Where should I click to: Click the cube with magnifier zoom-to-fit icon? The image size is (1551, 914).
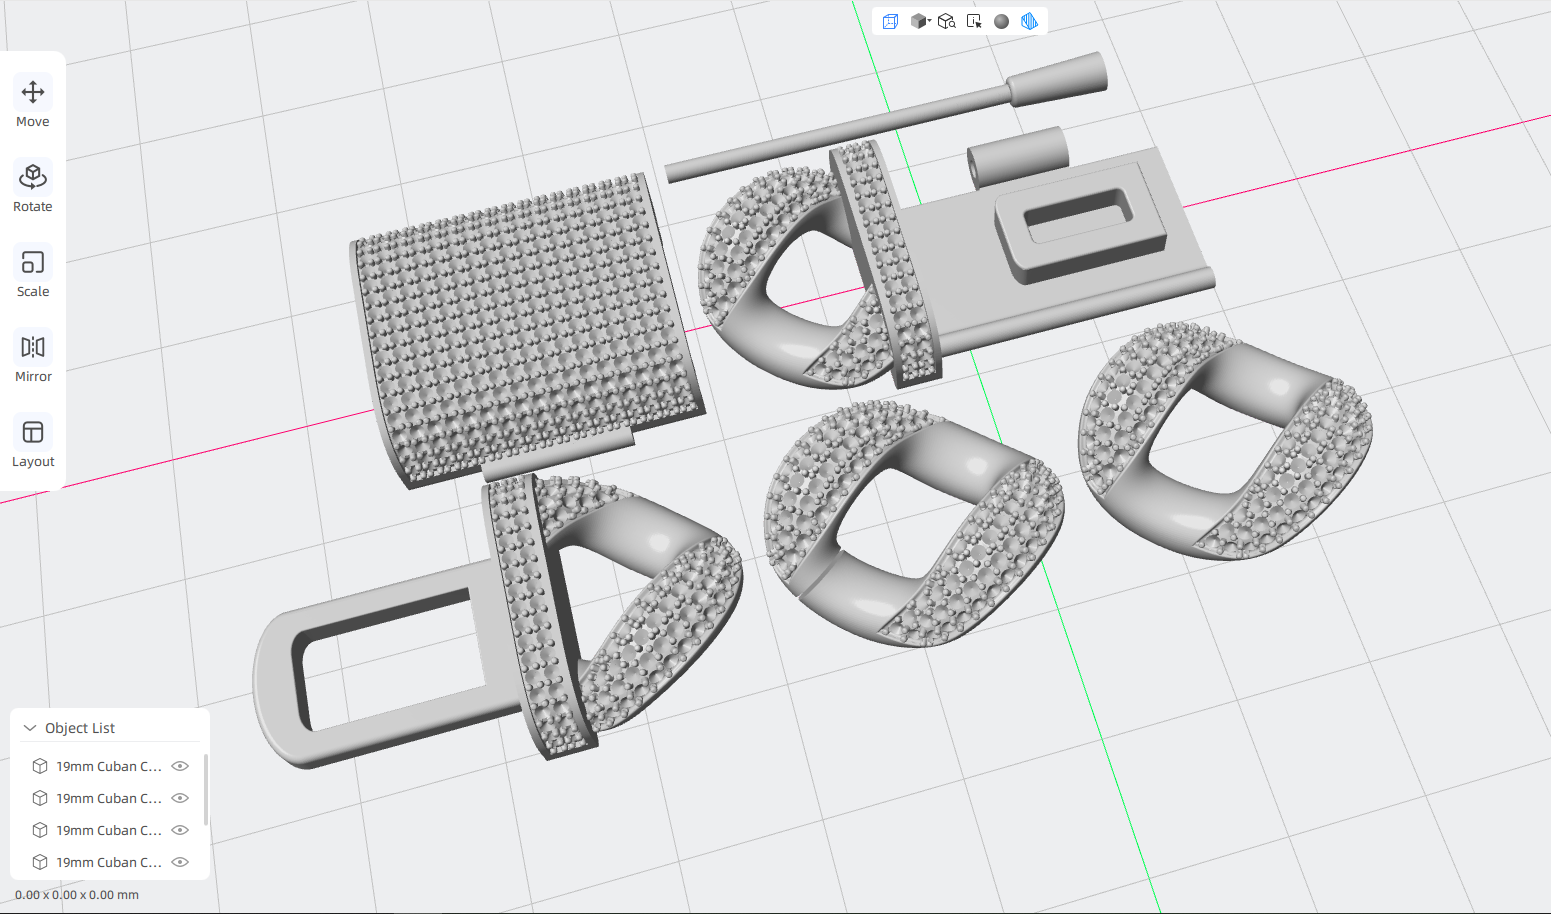946,21
